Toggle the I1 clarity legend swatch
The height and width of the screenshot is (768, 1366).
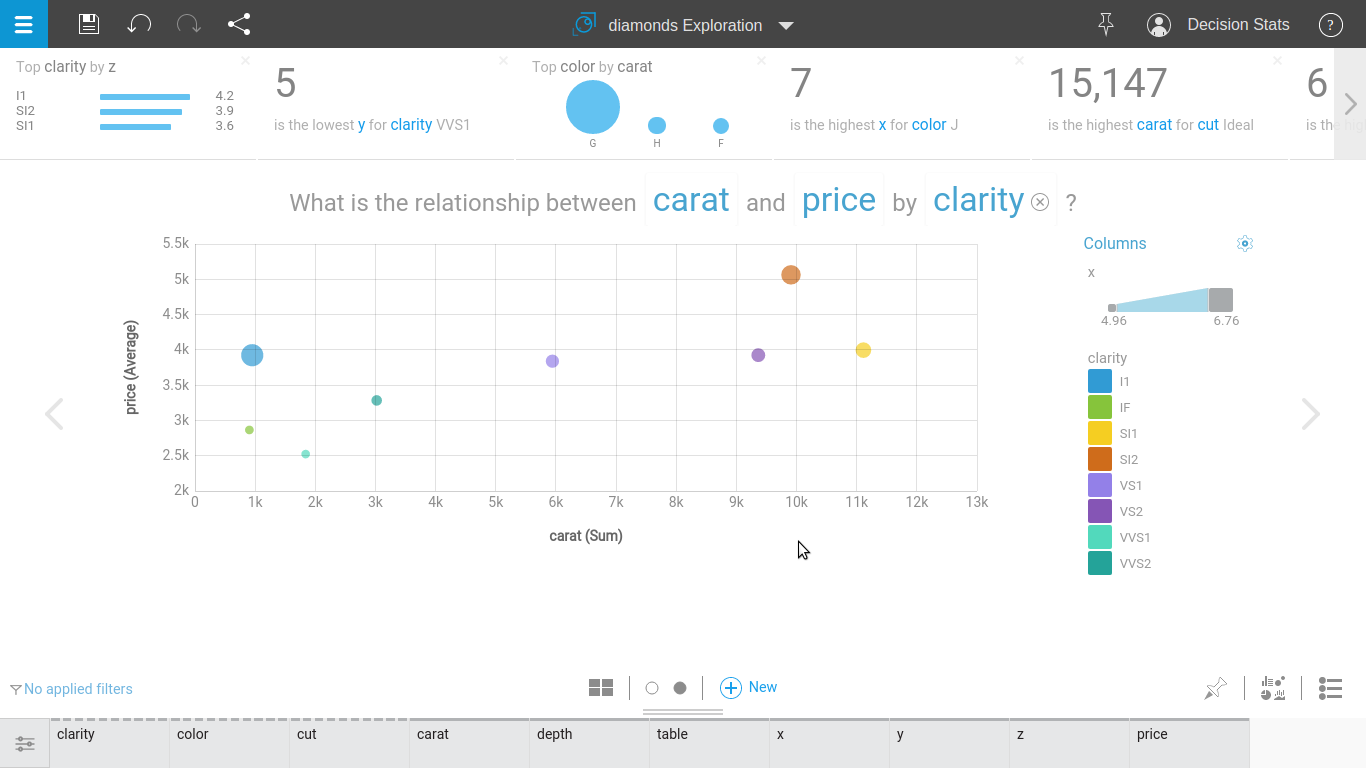(x=1100, y=382)
